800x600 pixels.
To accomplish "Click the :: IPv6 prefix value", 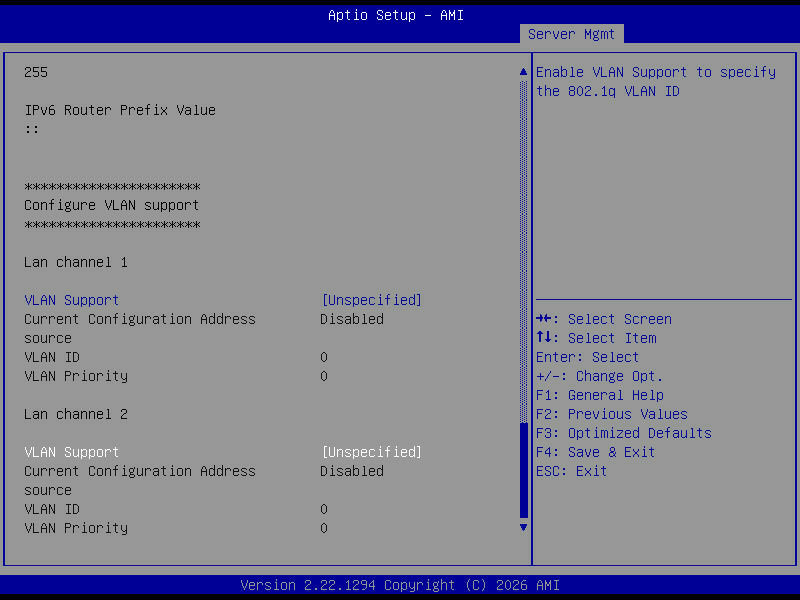I will (x=32, y=129).
